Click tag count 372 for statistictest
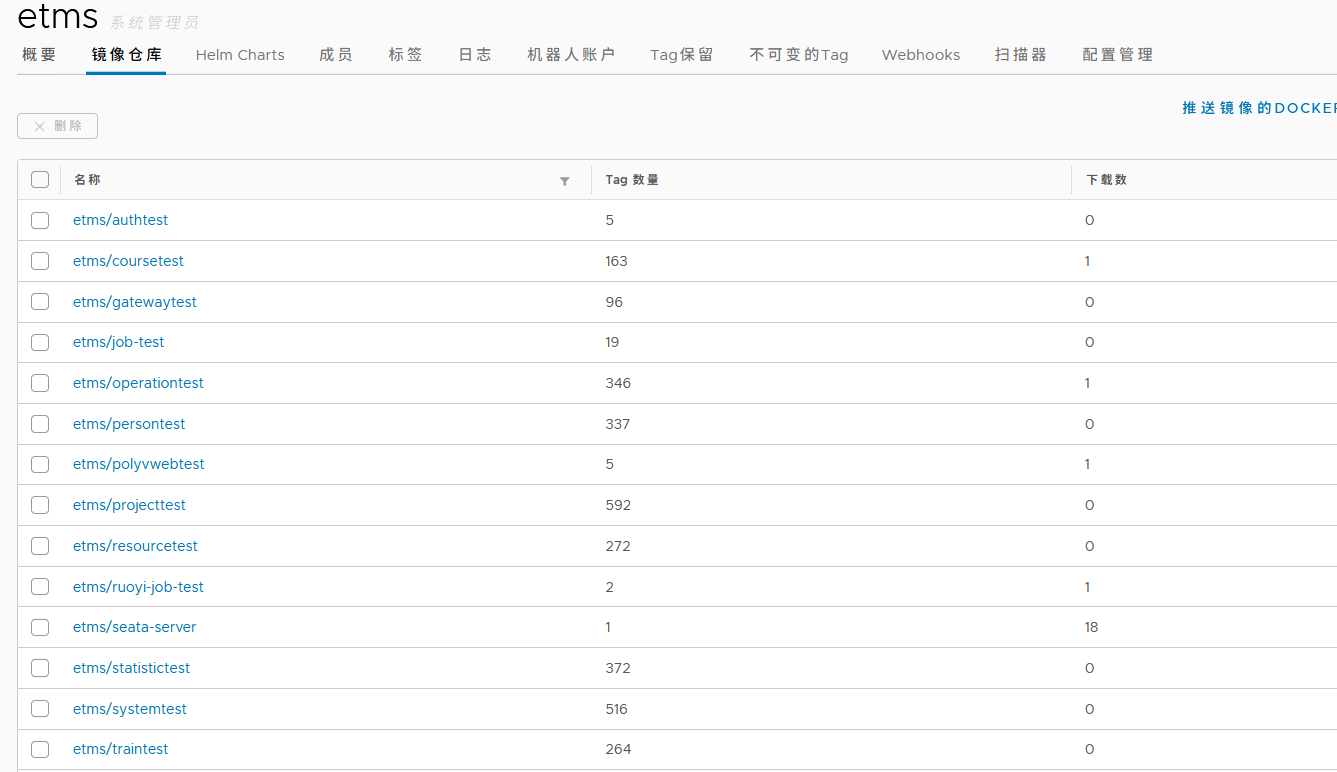 point(618,668)
